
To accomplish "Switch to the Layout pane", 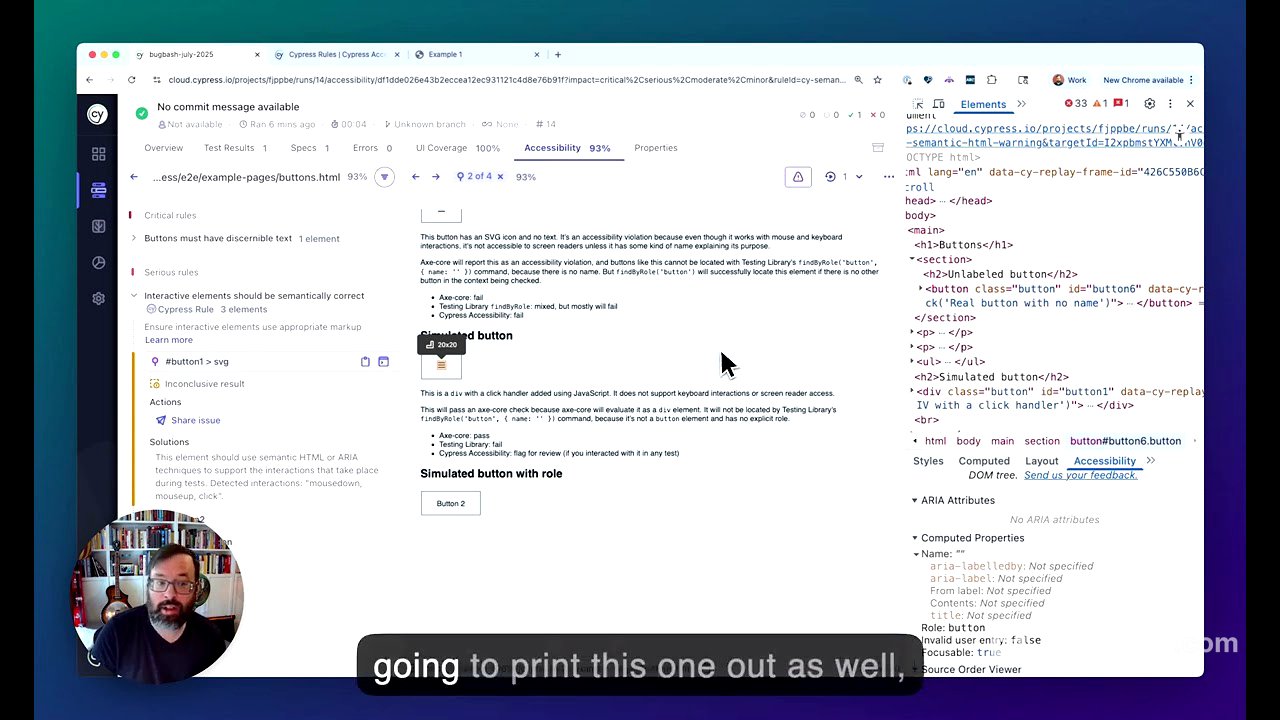I will pos(1041,461).
